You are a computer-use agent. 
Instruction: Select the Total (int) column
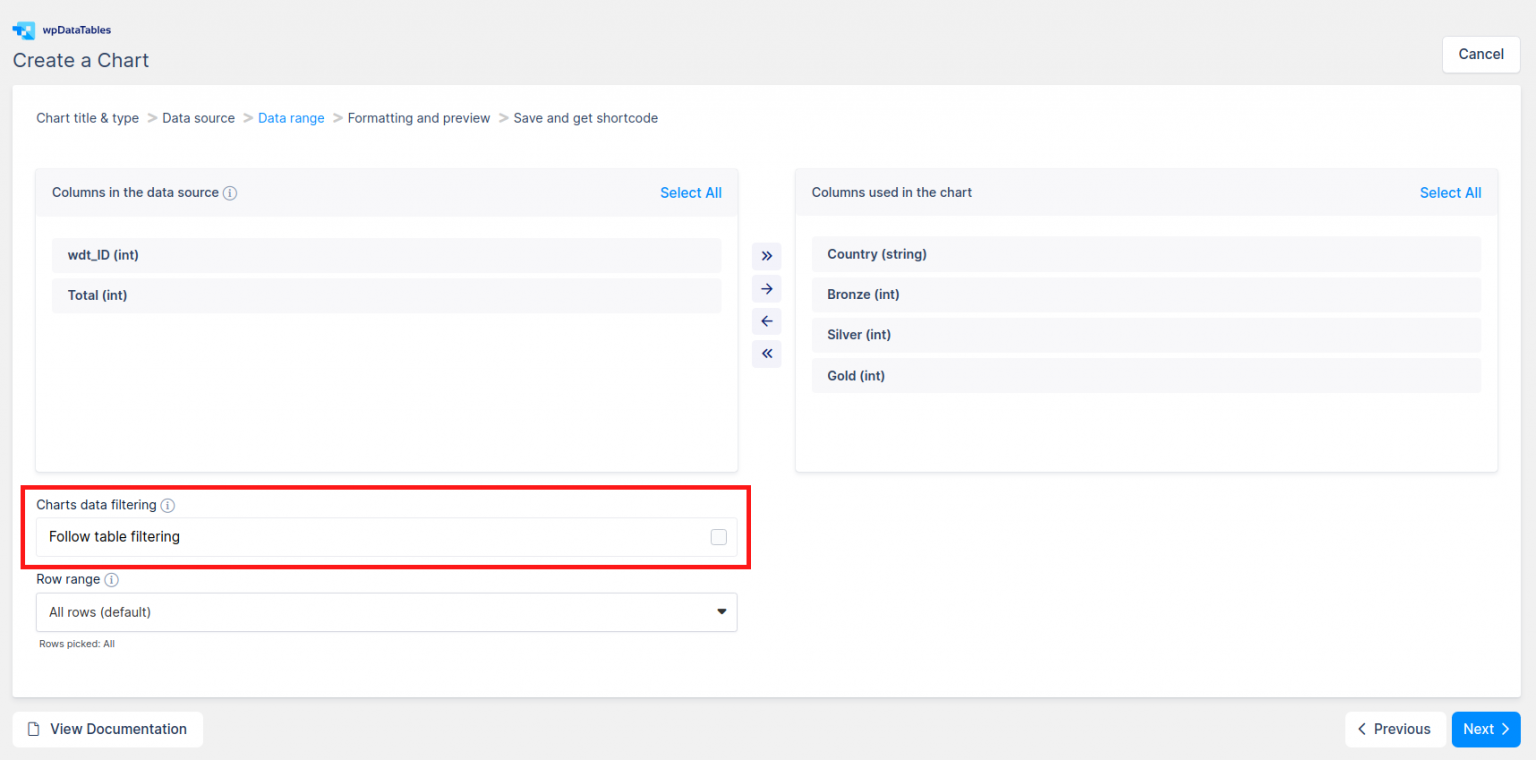point(386,296)
